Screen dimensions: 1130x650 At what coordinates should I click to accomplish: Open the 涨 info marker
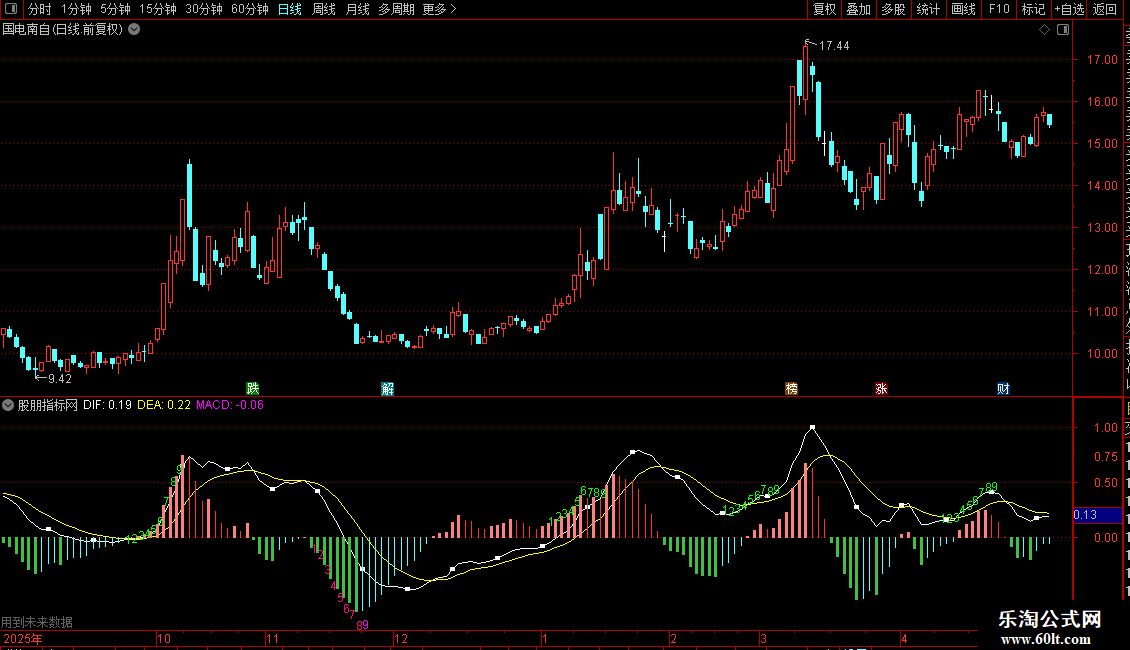pyautogui.click(x=881, y=388)
